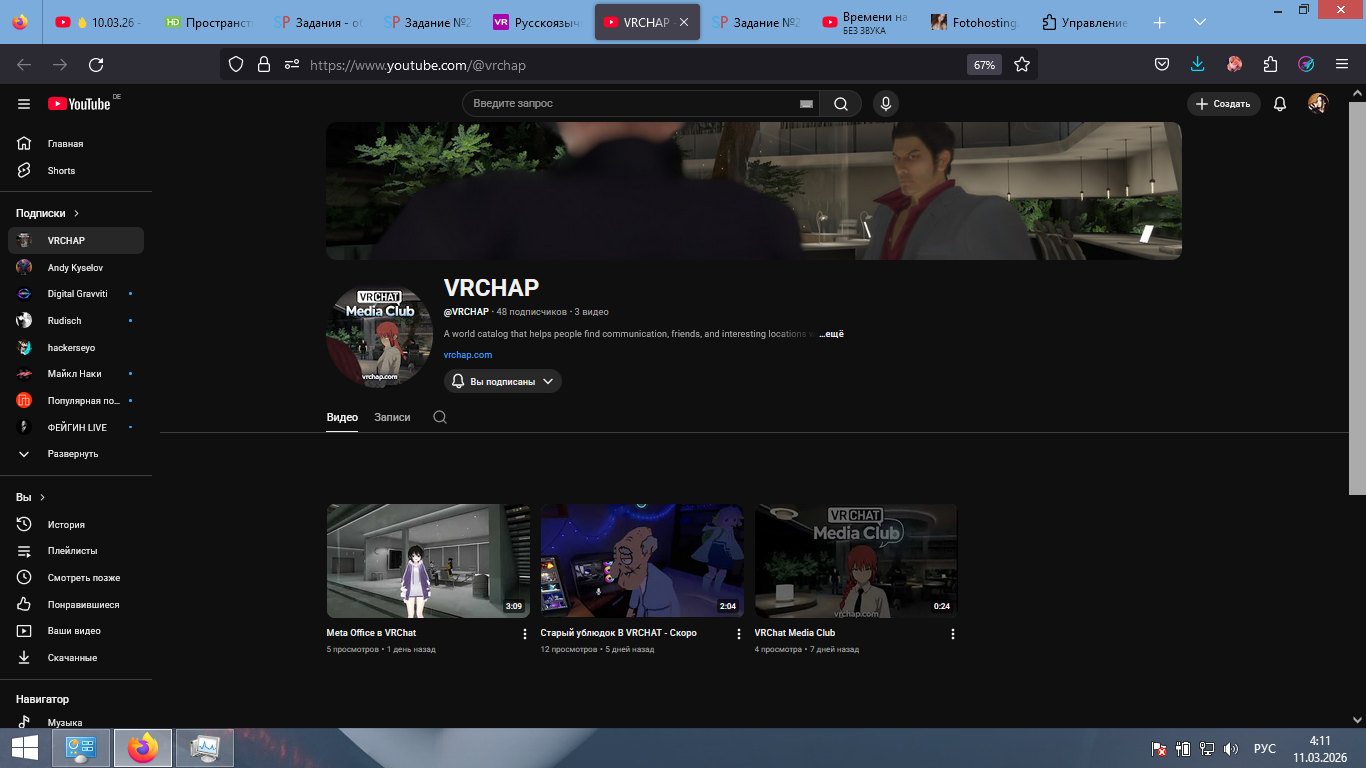The image size is (1366, 768).
Task: Open Firefox application menu
Action: pyautogui.click(x=1342, y=65)
